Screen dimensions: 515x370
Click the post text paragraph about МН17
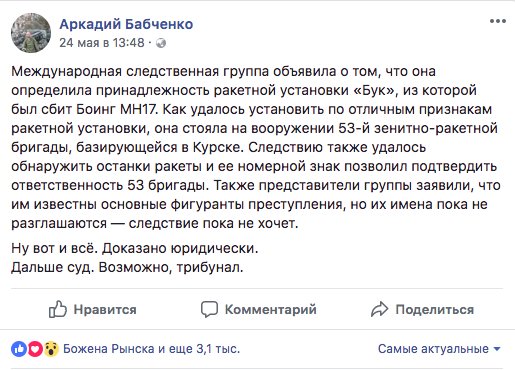coord(256,147)
